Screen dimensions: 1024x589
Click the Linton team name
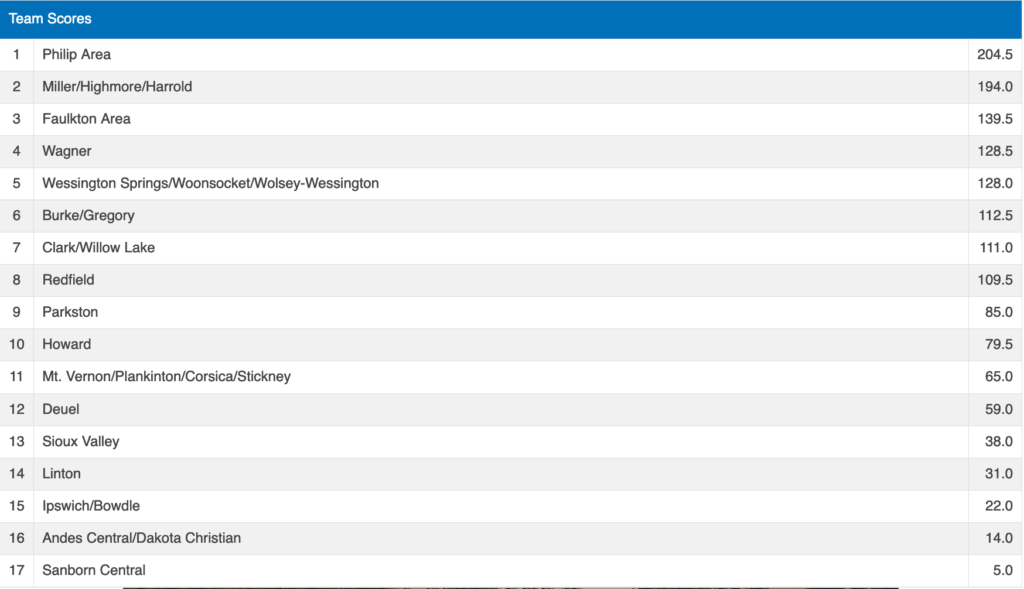click(x=61, y=473)
